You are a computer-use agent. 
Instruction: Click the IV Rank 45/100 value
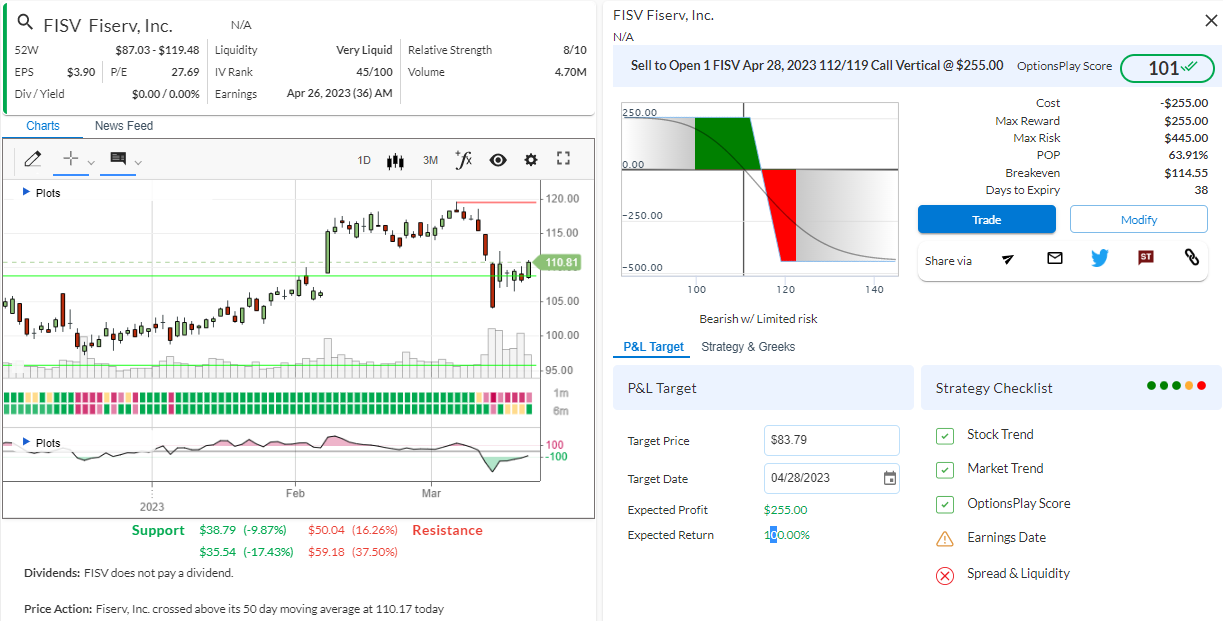tap(374, 72)
